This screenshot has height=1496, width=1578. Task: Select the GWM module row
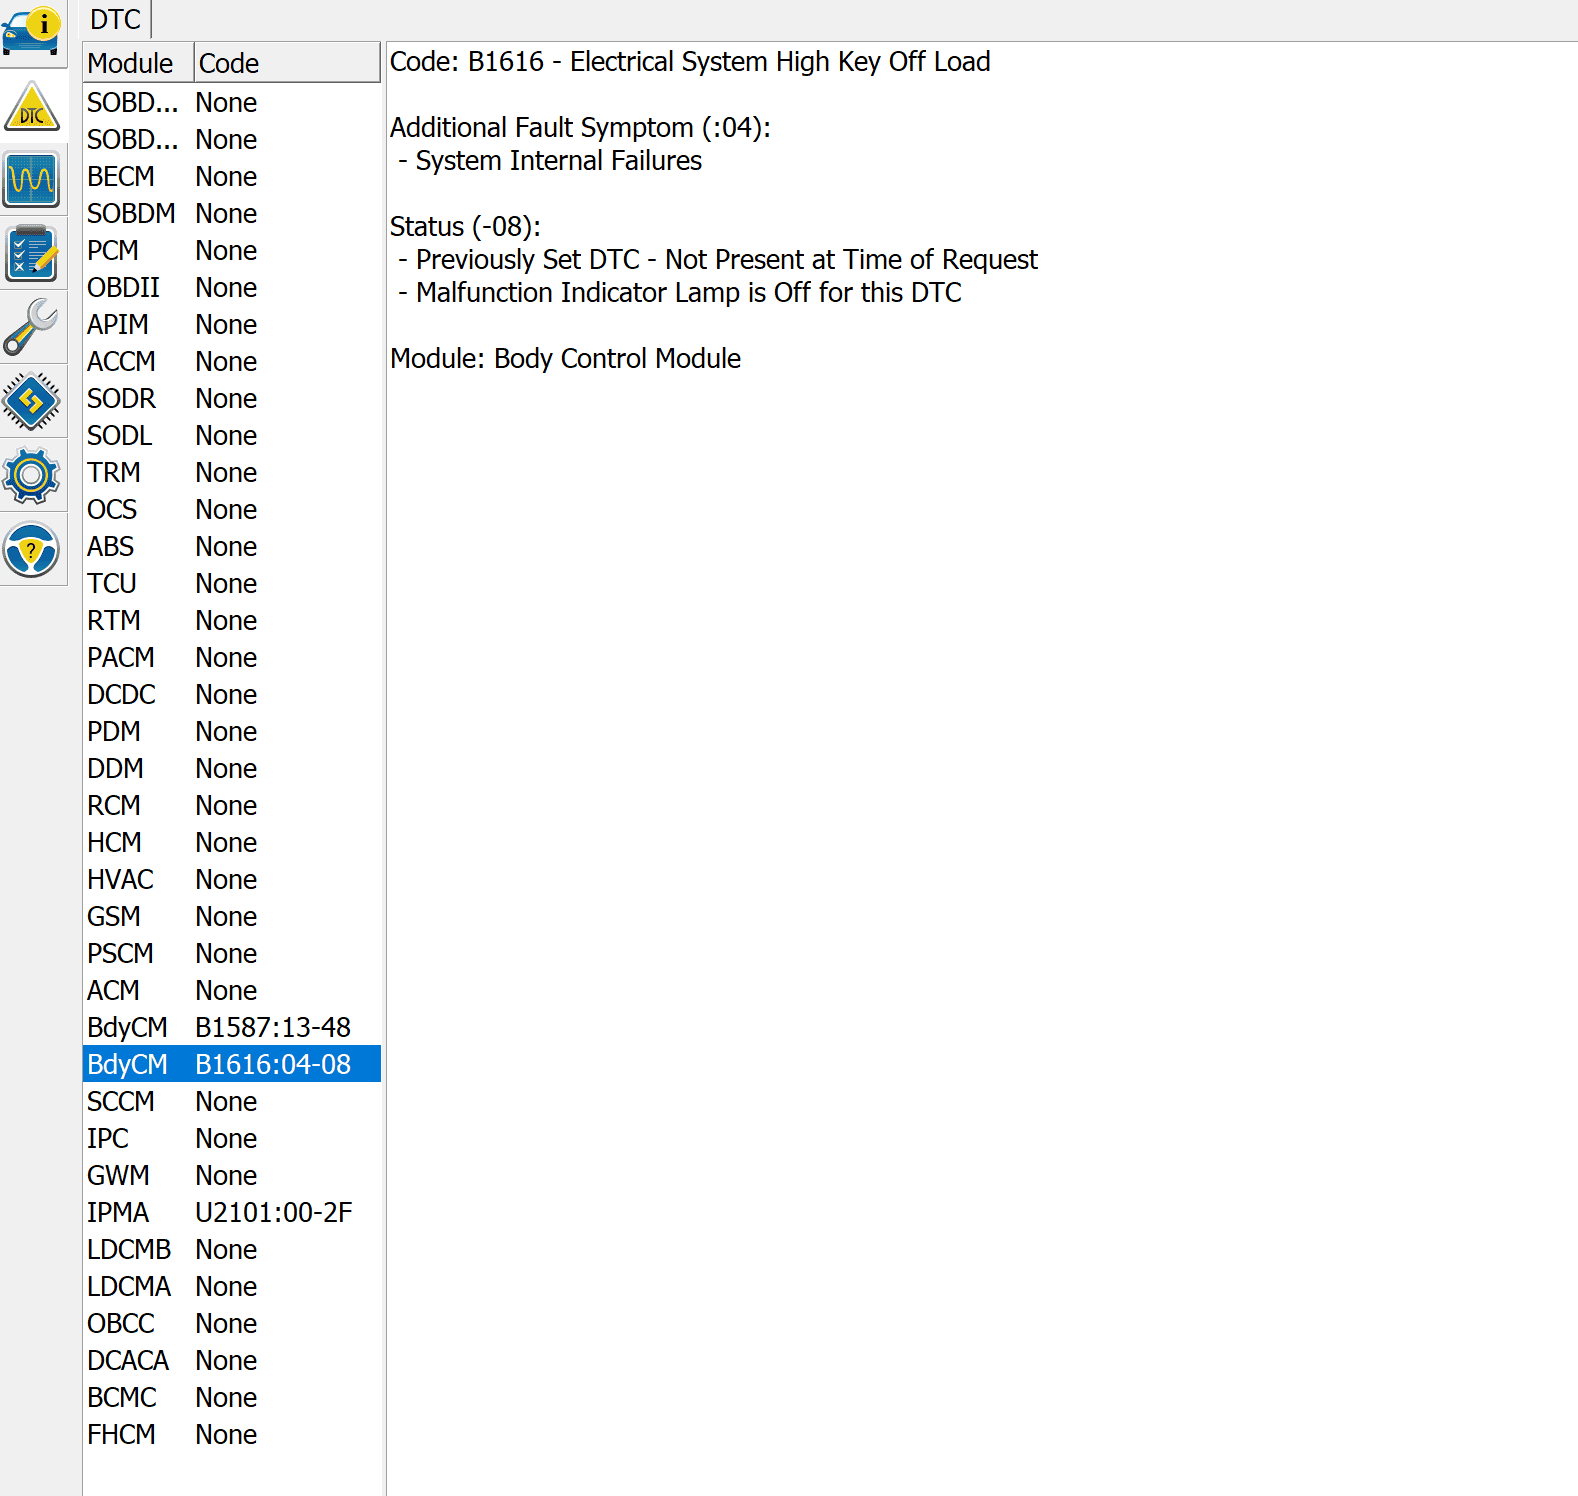click(231, 1175)
